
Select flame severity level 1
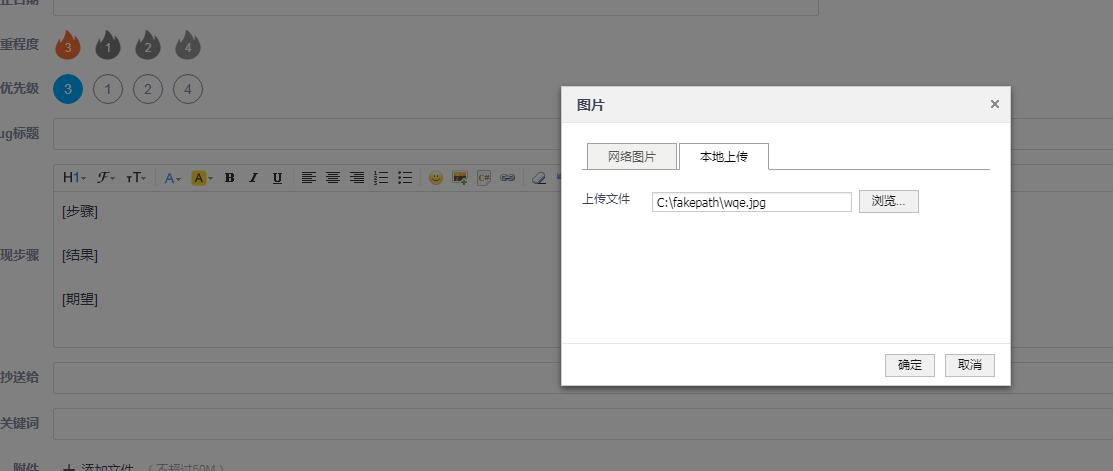click(x=108, y=45)
